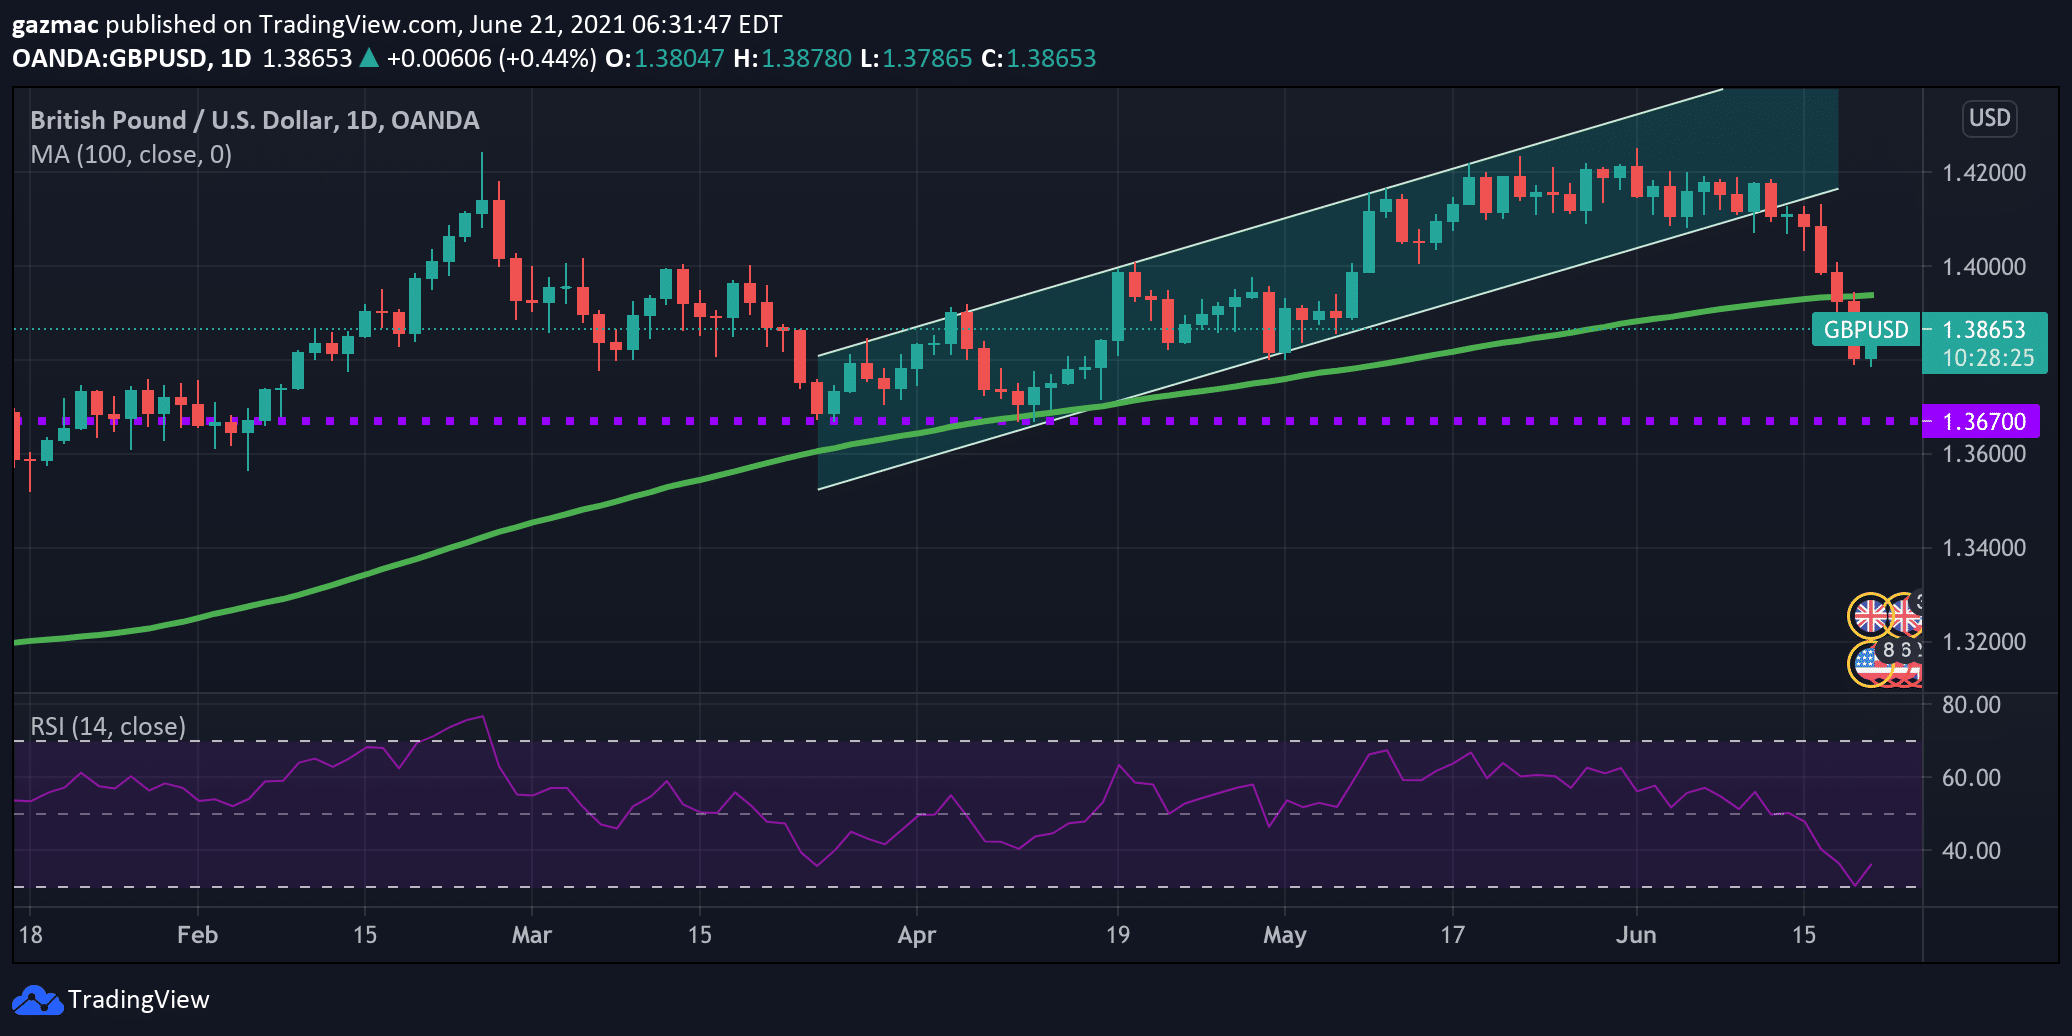Screen dimensions: 2072x1036
Task: Open the USD currency selector
Action: [x=1989, y=118]
